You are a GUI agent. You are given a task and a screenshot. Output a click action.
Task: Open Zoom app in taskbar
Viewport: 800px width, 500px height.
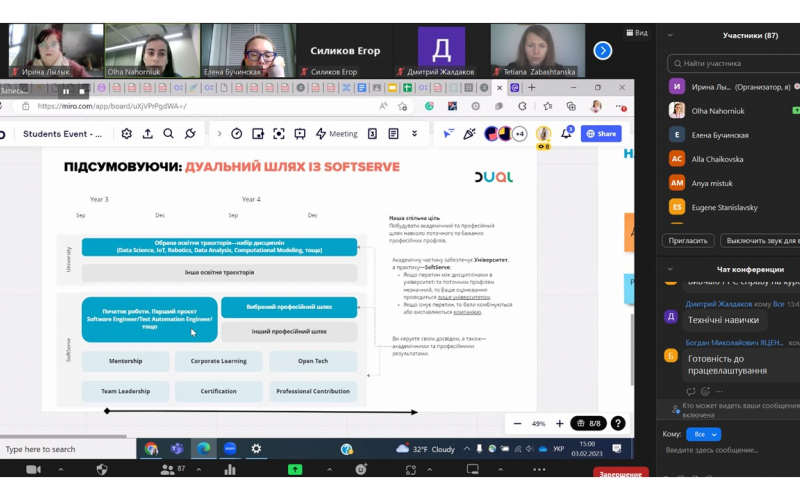click(x=230, y=449)
